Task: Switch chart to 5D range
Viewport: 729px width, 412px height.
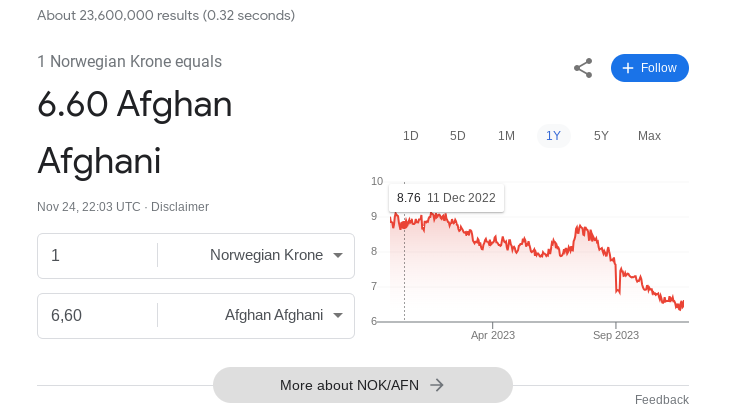Action: (457, 136)
